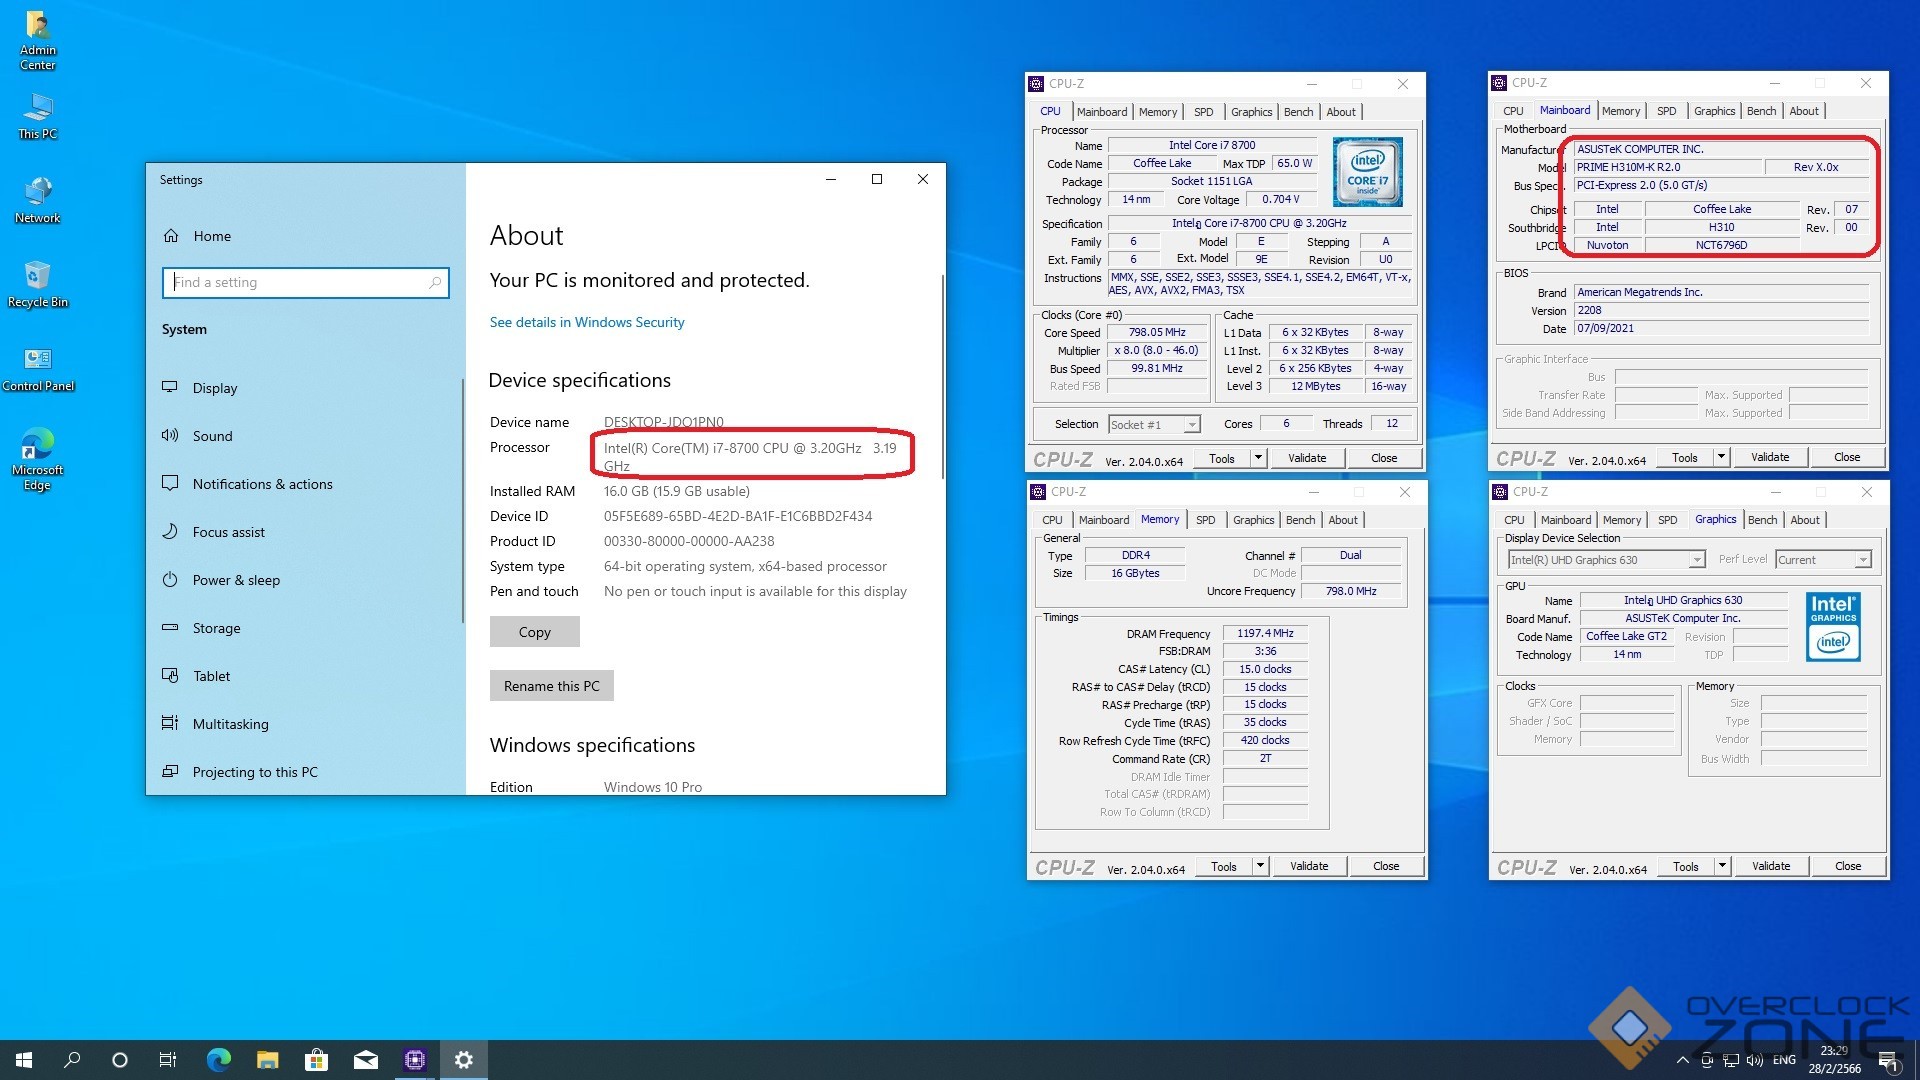Open Power & sleep settings
Image resolution: width=1920 pixels, height=1080 pixels.
tap(236, 580)
